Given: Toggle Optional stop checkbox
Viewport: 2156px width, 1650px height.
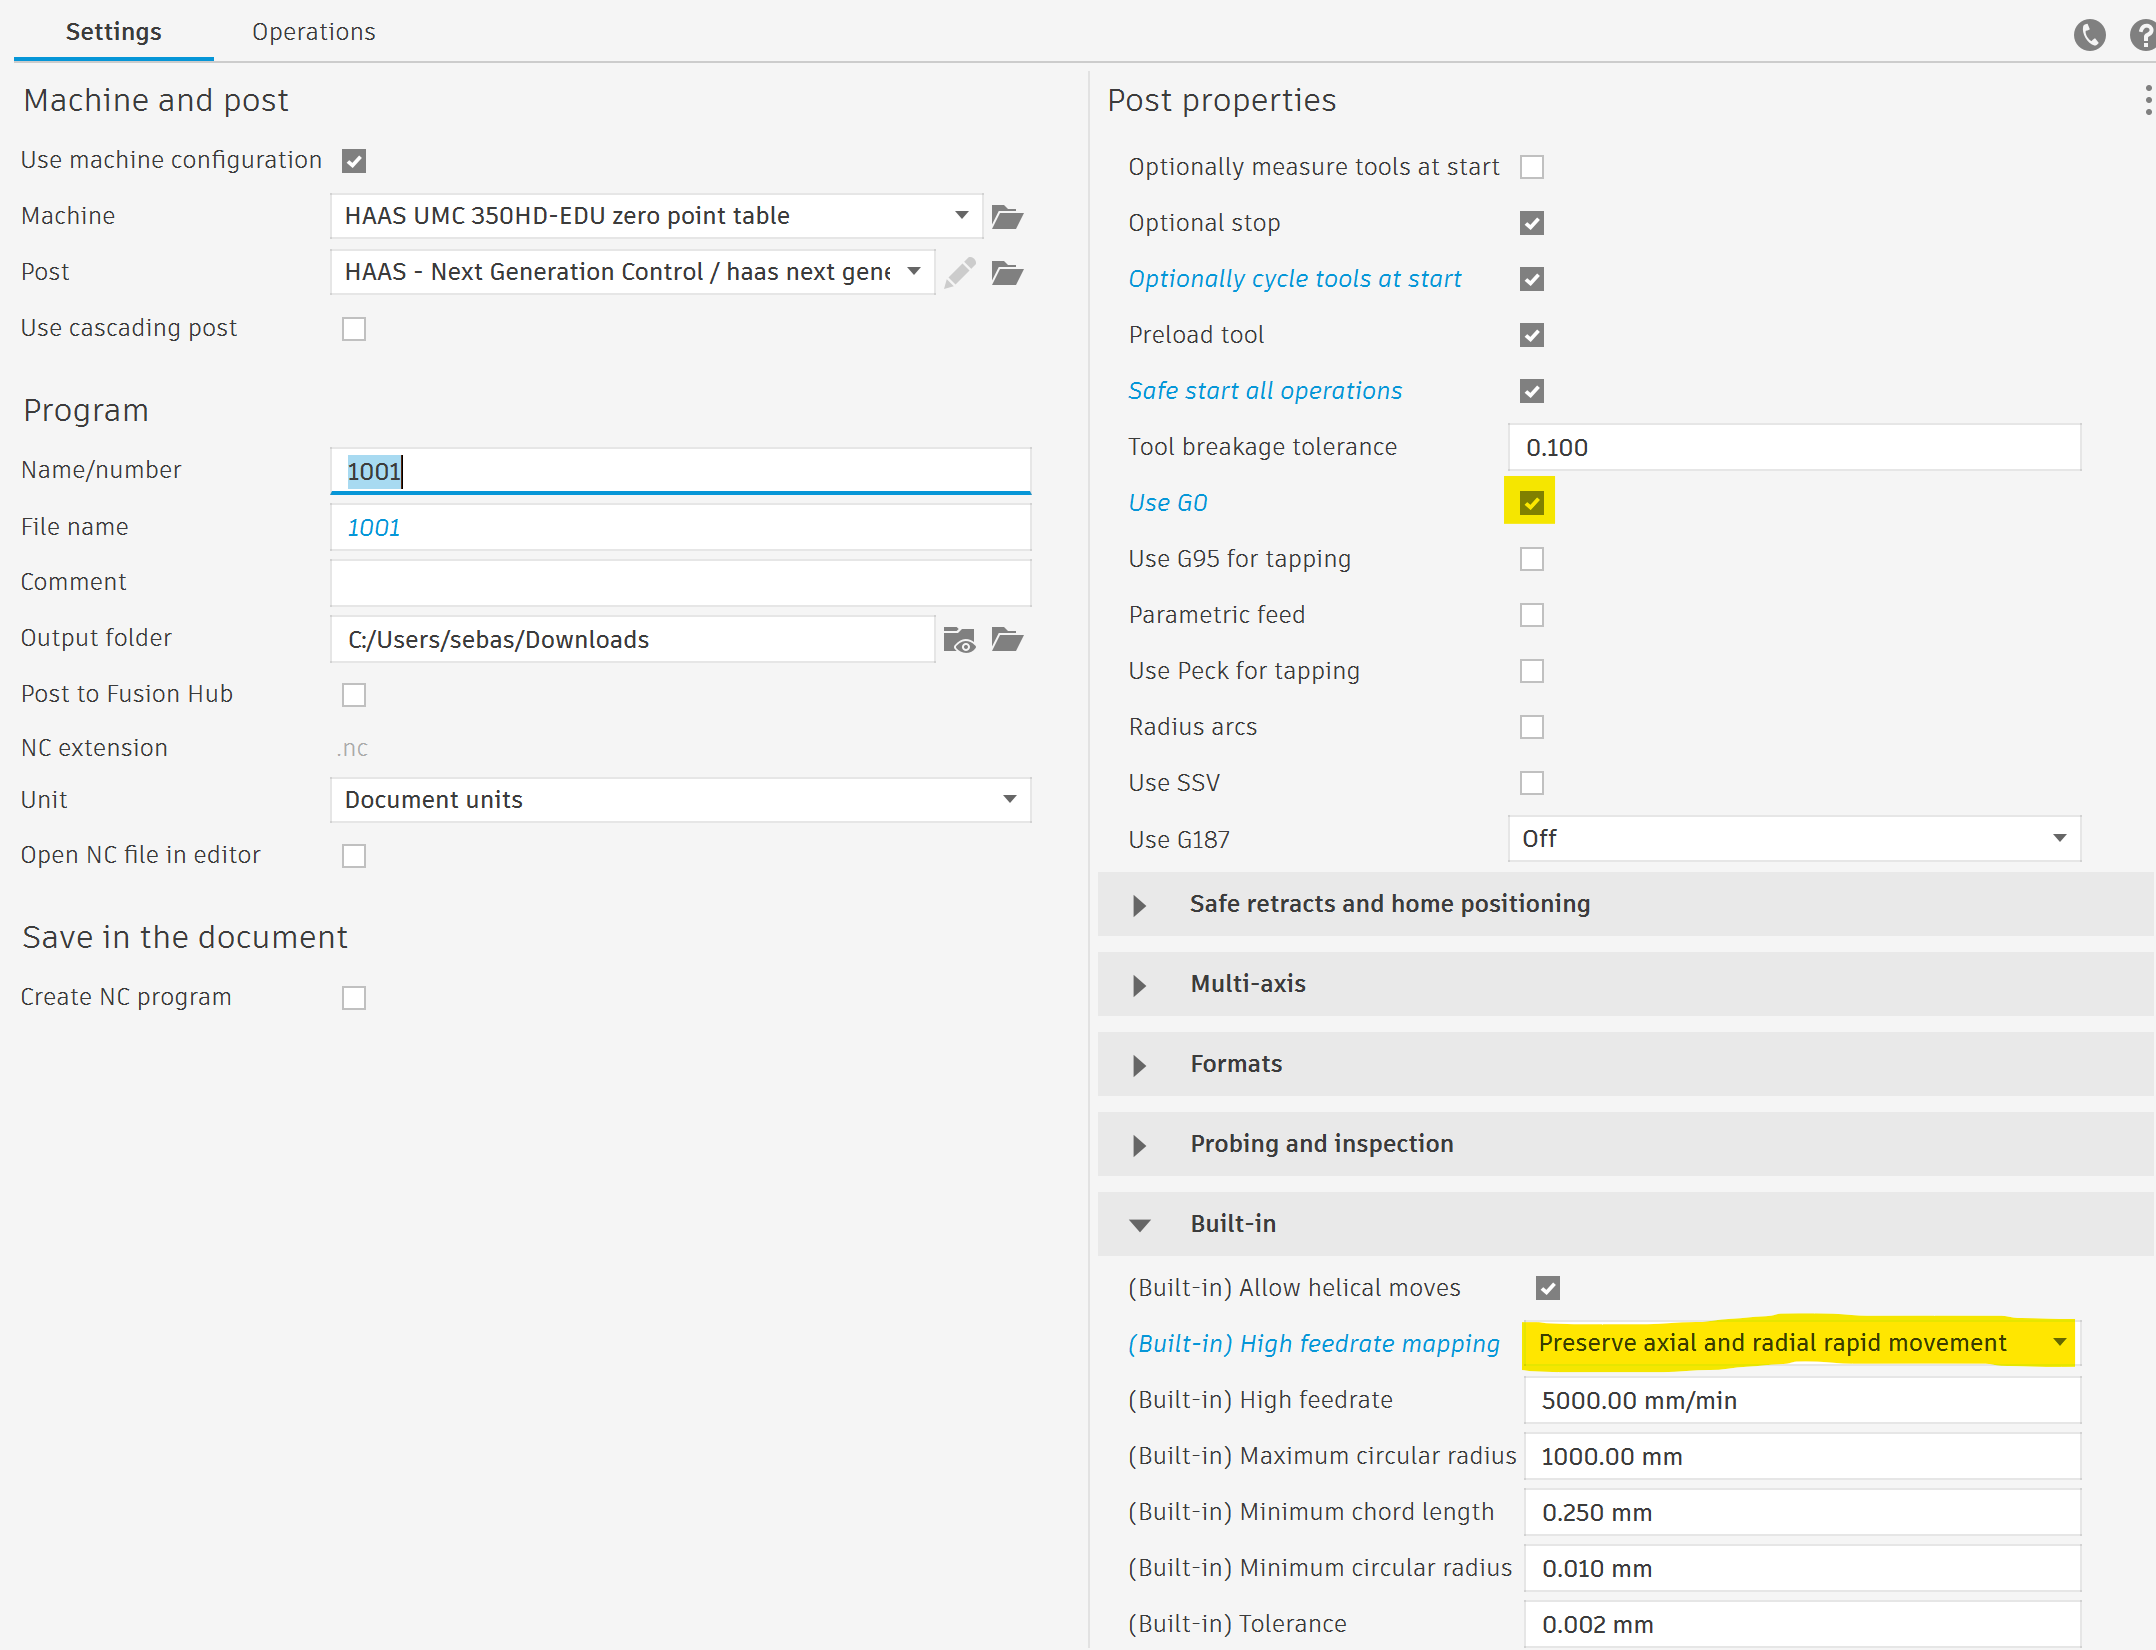Looking at the screenshot, I should [x=1531, y=223].
